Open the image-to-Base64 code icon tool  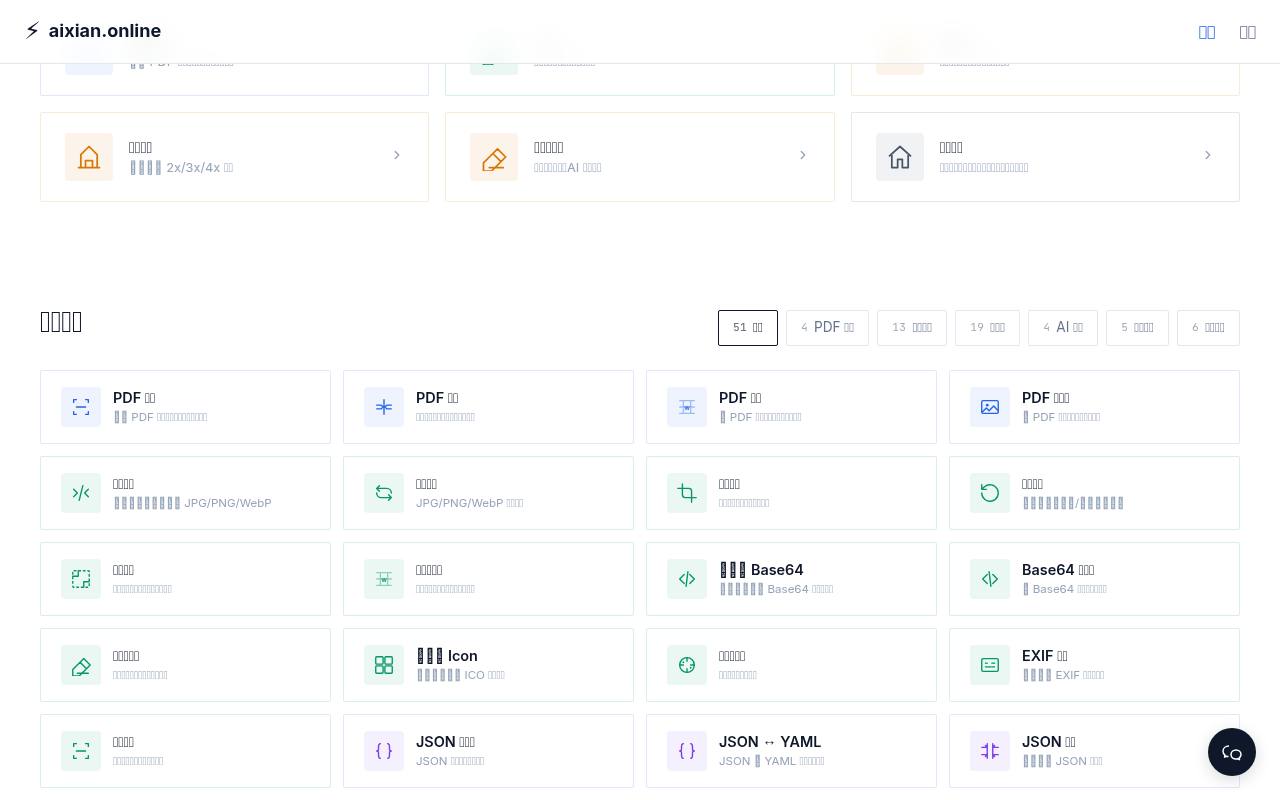pyautogui.click(x=791, y=579)
